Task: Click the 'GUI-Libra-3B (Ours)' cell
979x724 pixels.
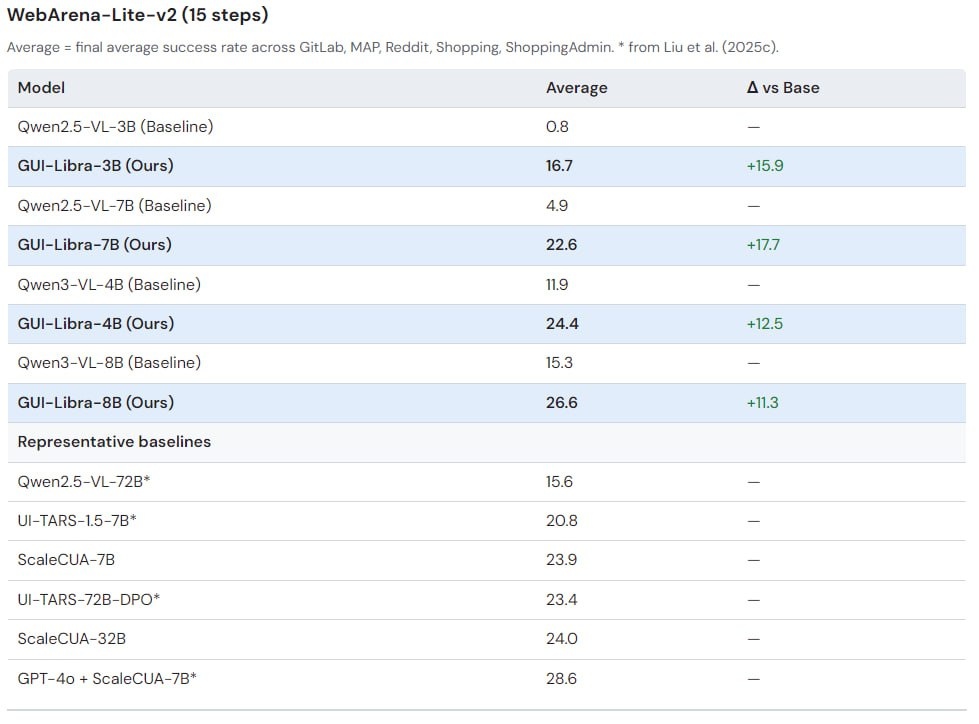Action: point(96,166)
